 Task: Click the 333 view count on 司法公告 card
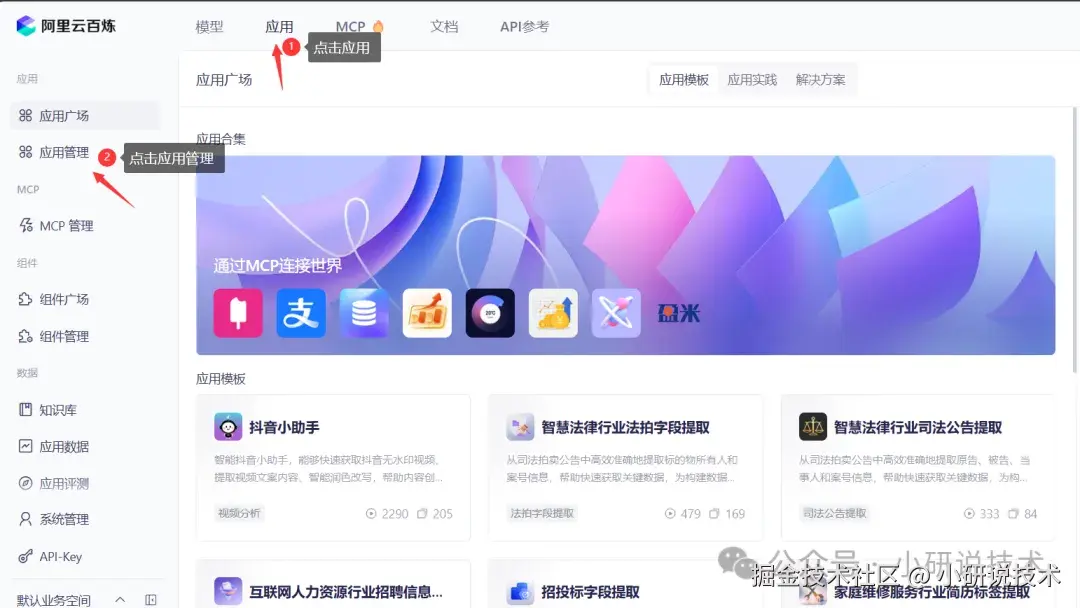(982, 514)
